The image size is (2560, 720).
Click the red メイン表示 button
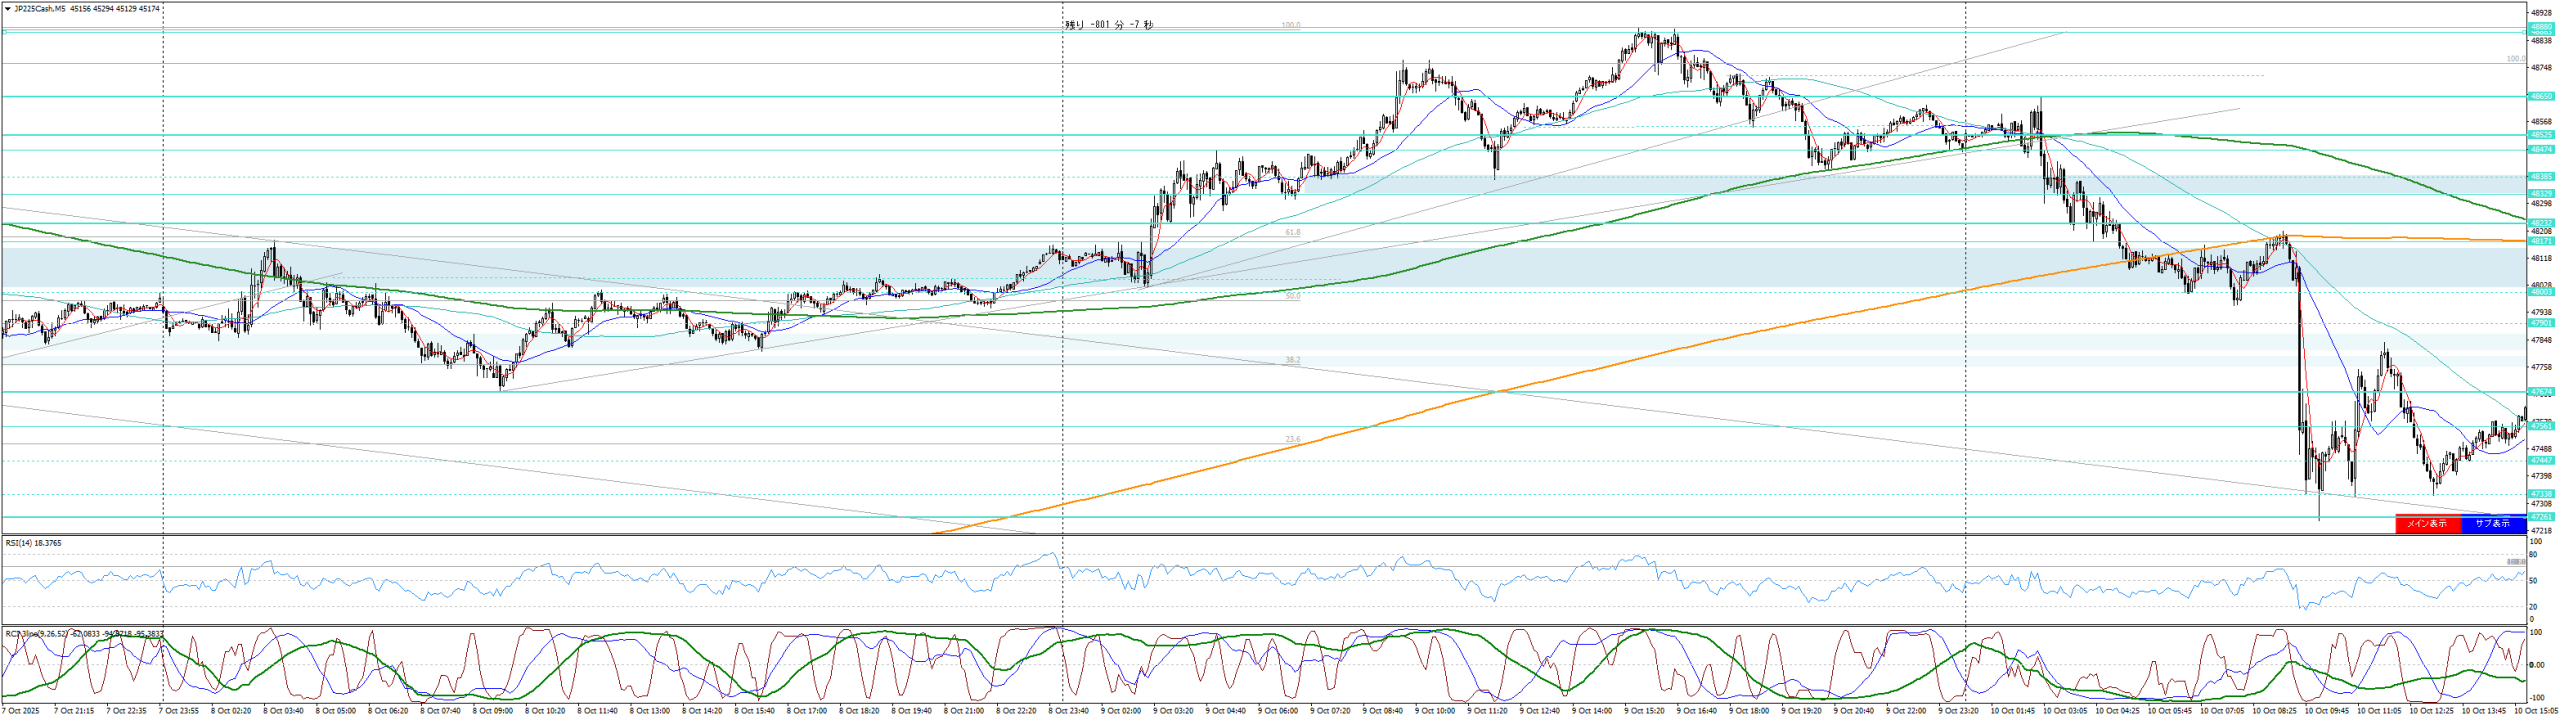[x=2427, y=524]
